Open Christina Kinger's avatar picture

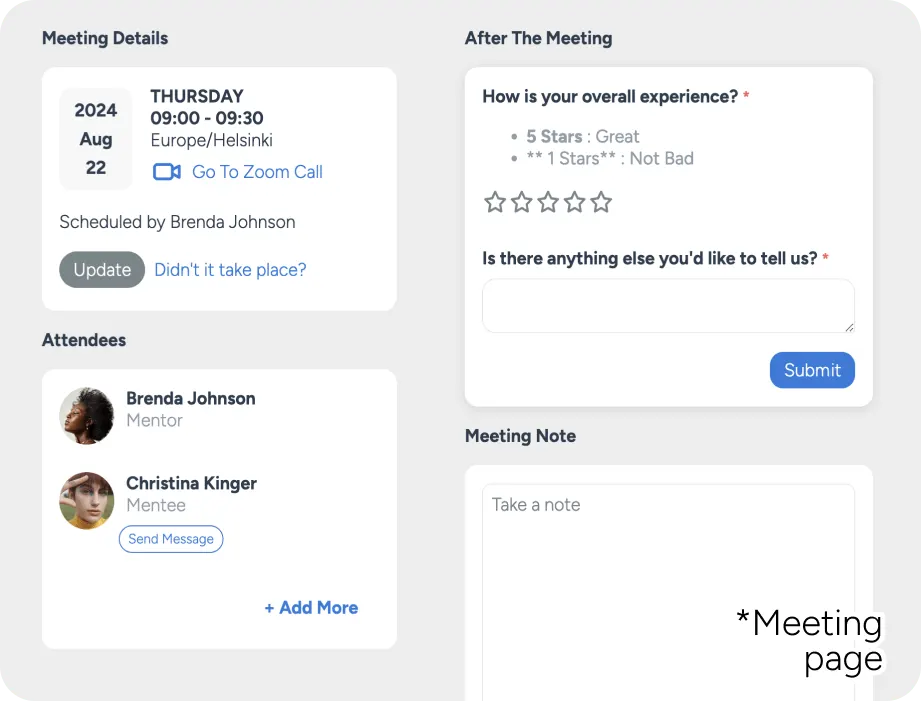(87, 501)
